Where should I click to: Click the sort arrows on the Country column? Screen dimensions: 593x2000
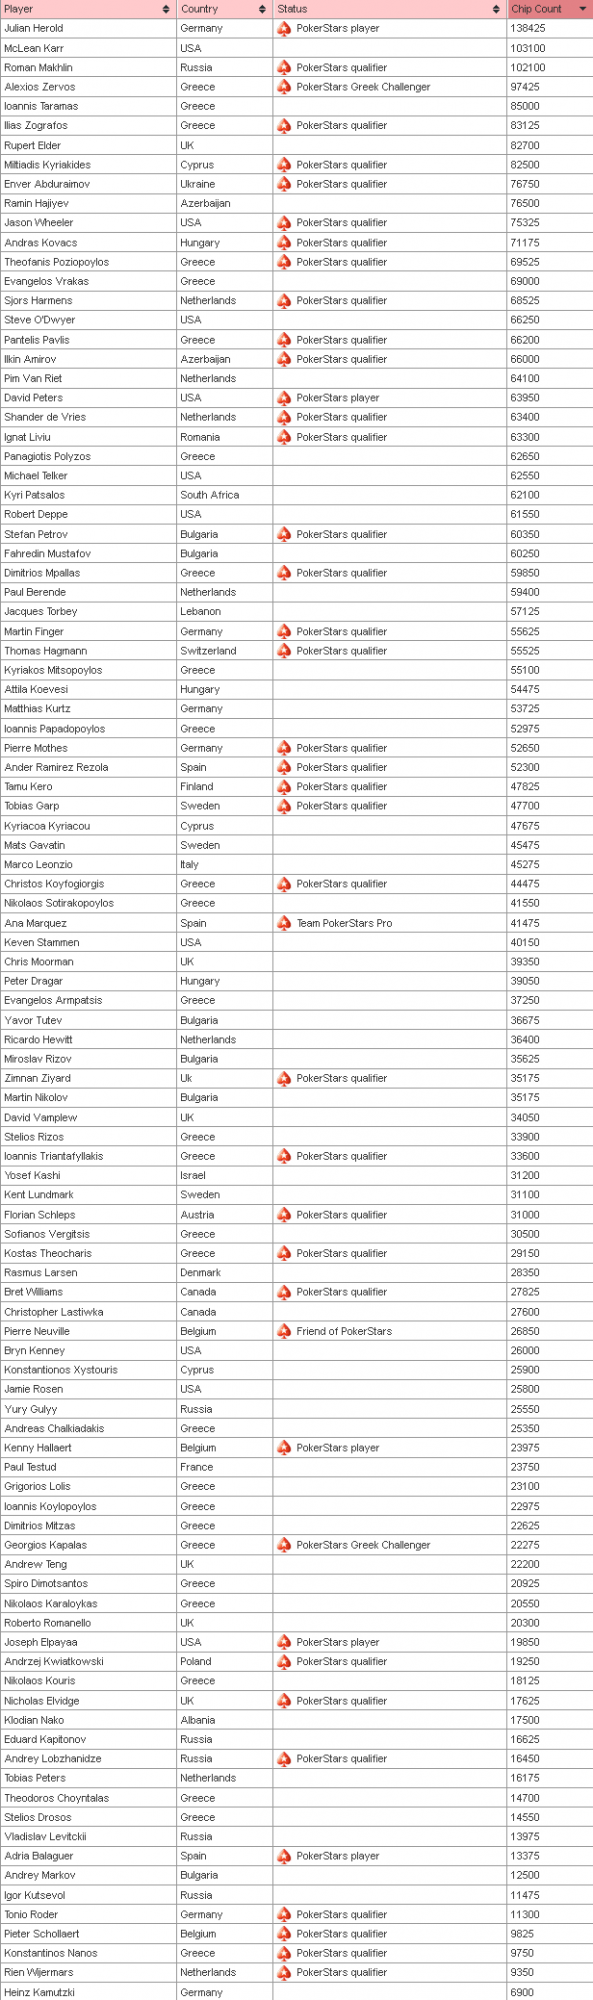click(x=262, y=8)
